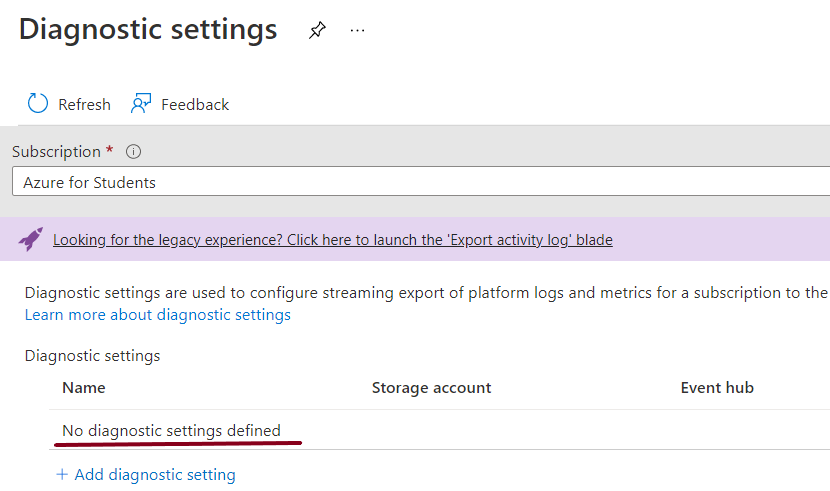Image resolution: width=830 pixels, height=491 pixels.
Task: Open Learn more about diagnostic settings link
Action: 158,315
